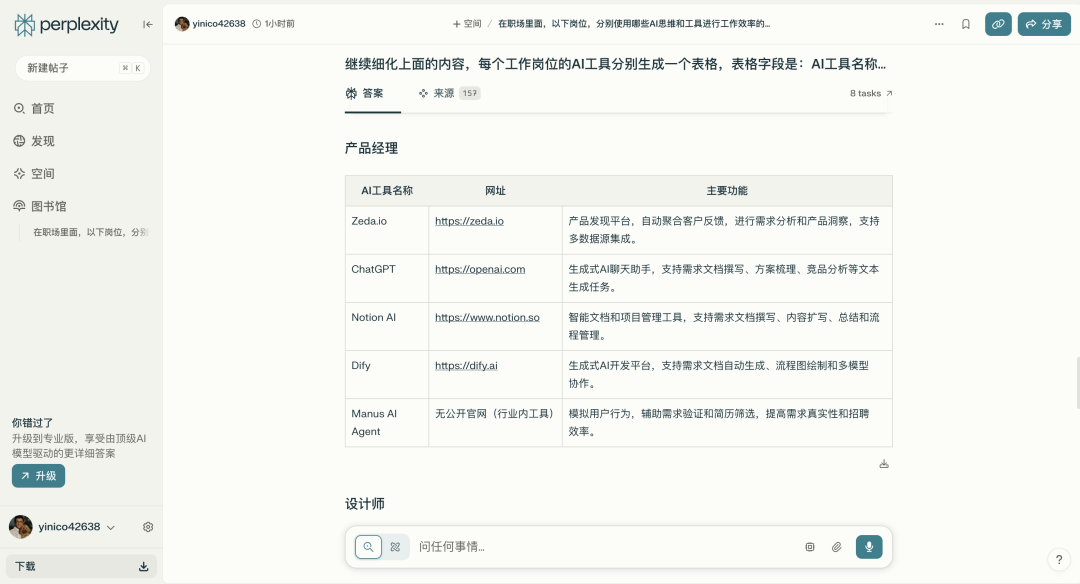
Task: Bookmark this thread
Action: click(x=966, y=24)
